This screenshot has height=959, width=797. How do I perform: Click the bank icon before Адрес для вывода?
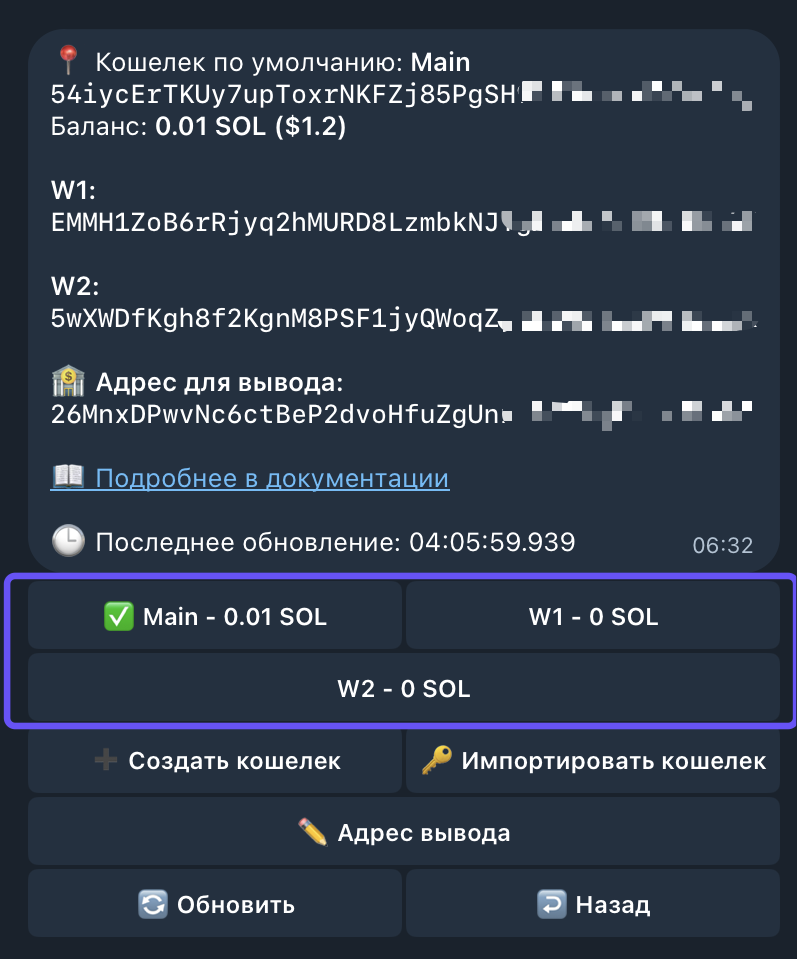(x=68, y=382)
